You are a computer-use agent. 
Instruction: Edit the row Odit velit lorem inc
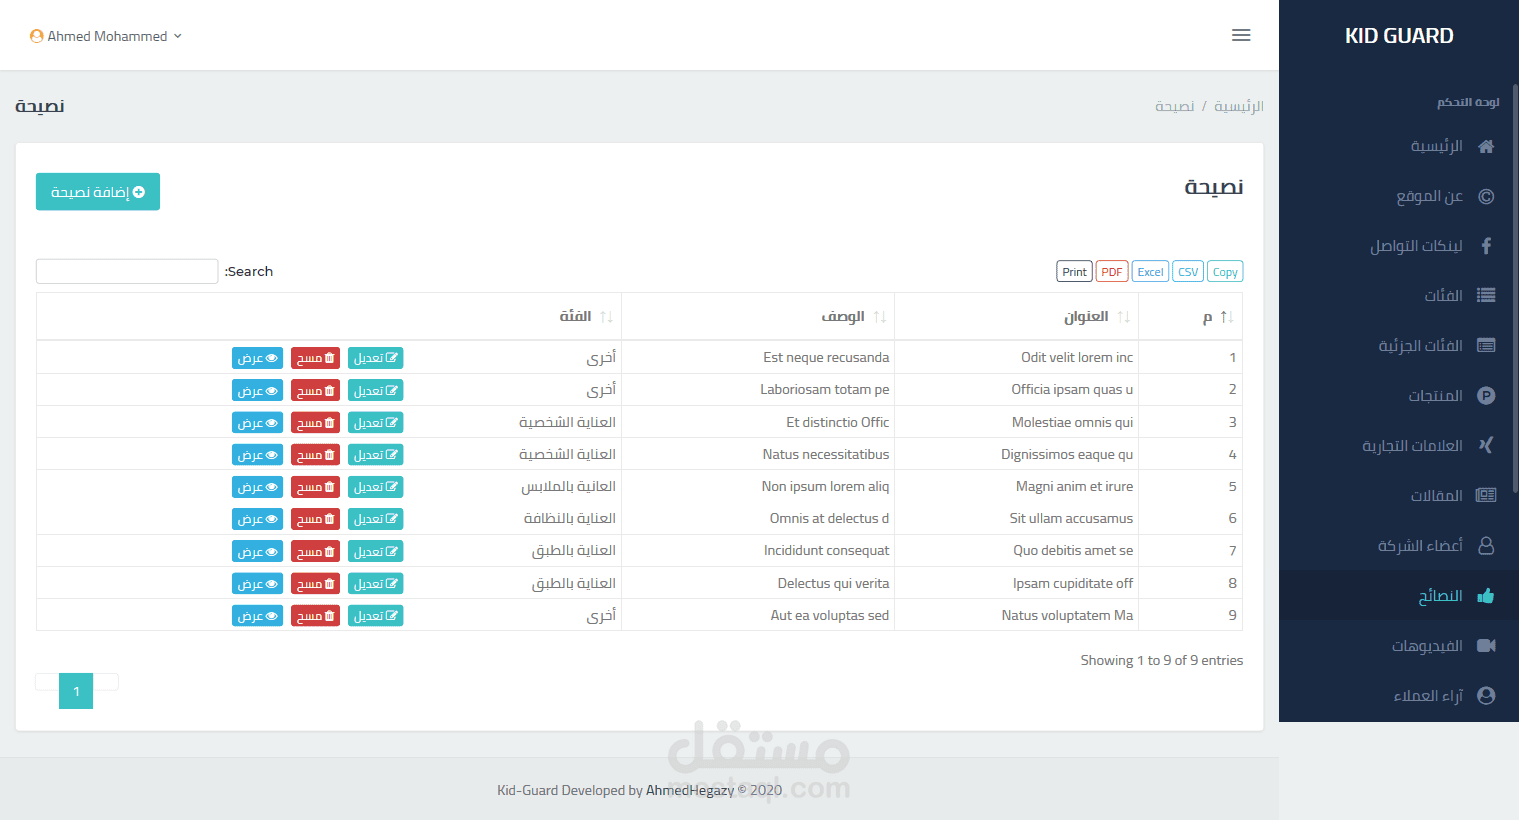point(375,358)
